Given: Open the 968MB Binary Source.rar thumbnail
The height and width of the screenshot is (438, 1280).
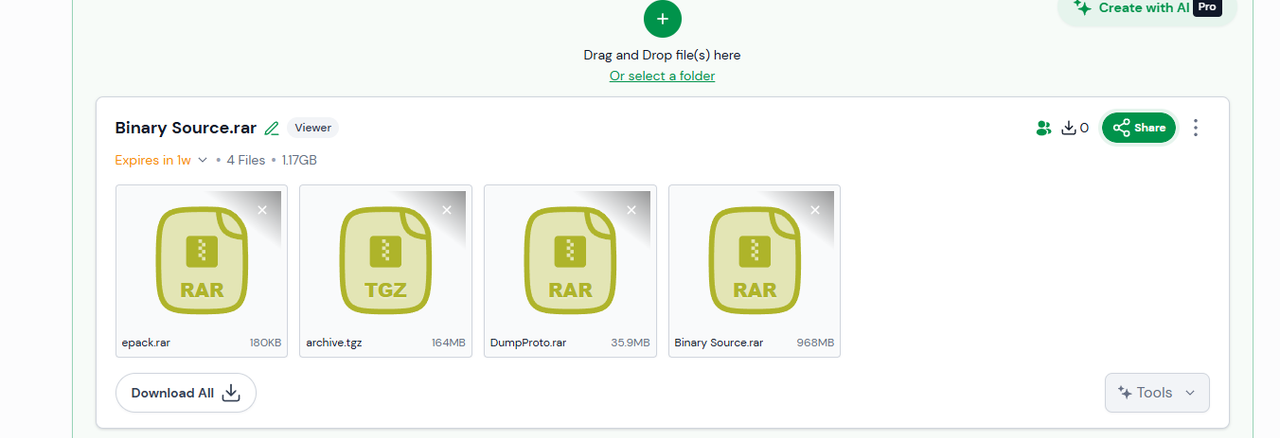Looking at the screenshot, I should tap(754, 261).
